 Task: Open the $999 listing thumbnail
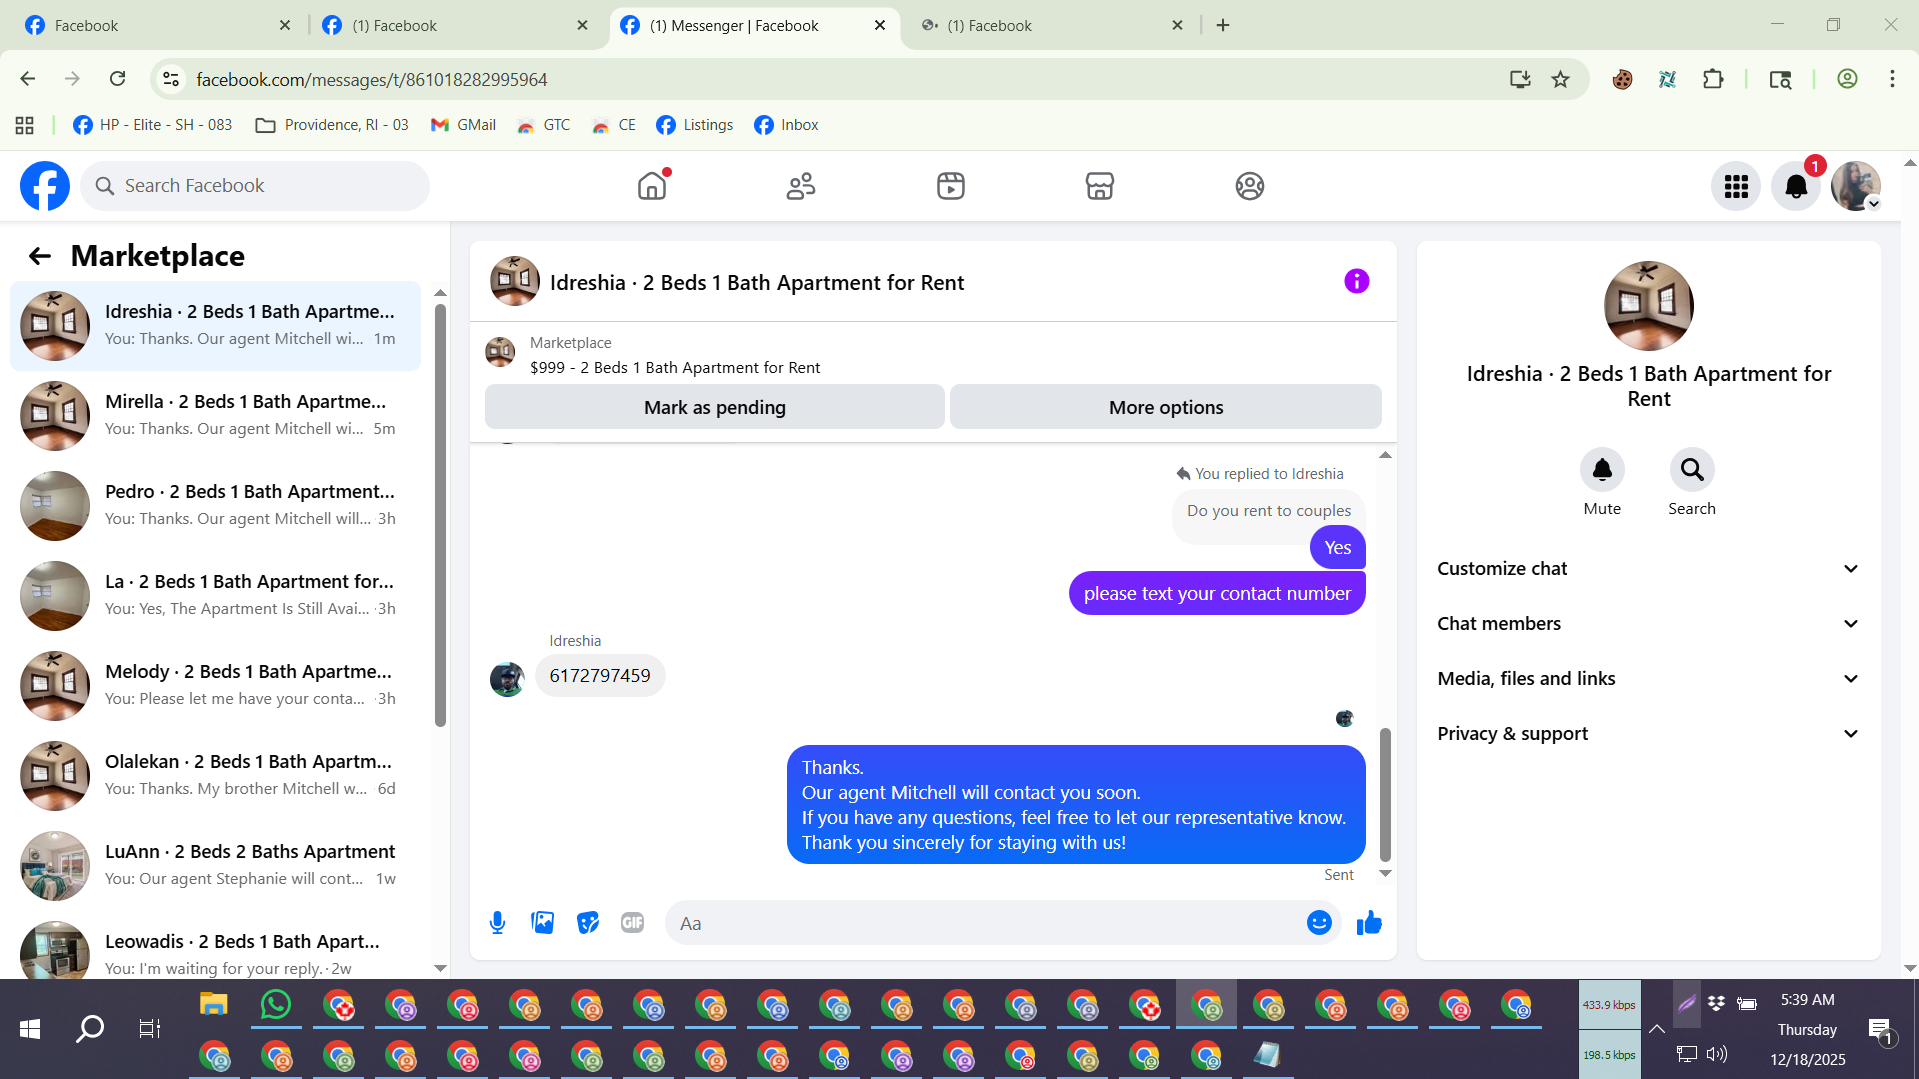(500, 352)
